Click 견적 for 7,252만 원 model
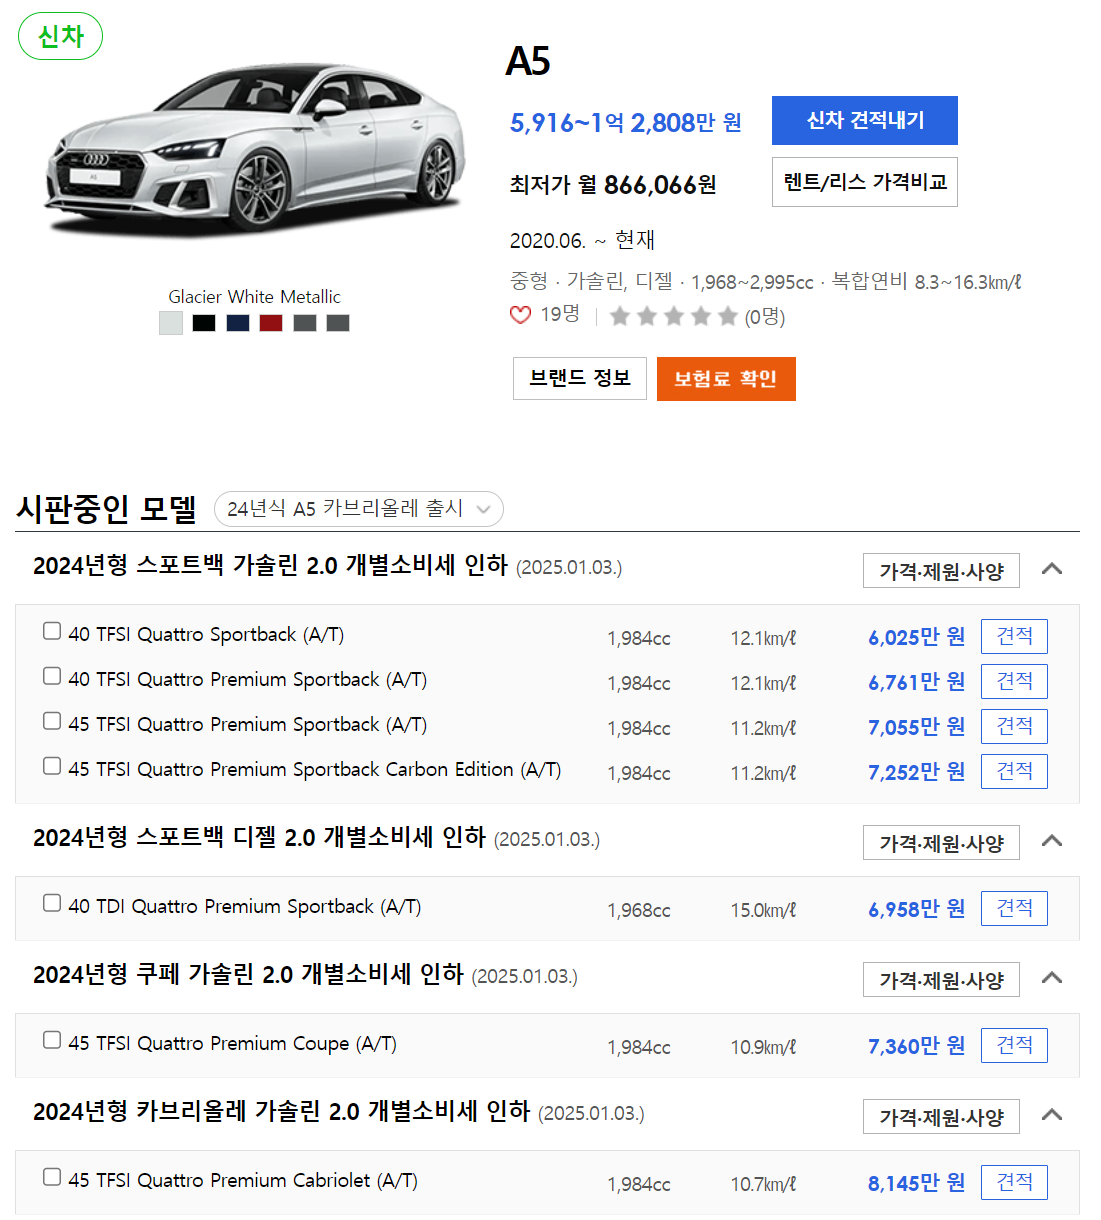1101x1220 pixels. (x=1014, y=771)
